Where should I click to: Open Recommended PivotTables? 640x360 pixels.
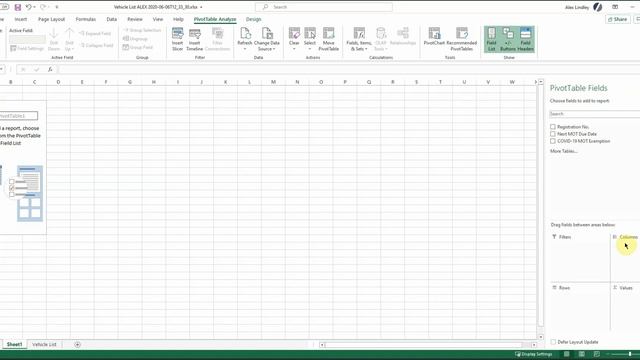click(x=462, y=39)
